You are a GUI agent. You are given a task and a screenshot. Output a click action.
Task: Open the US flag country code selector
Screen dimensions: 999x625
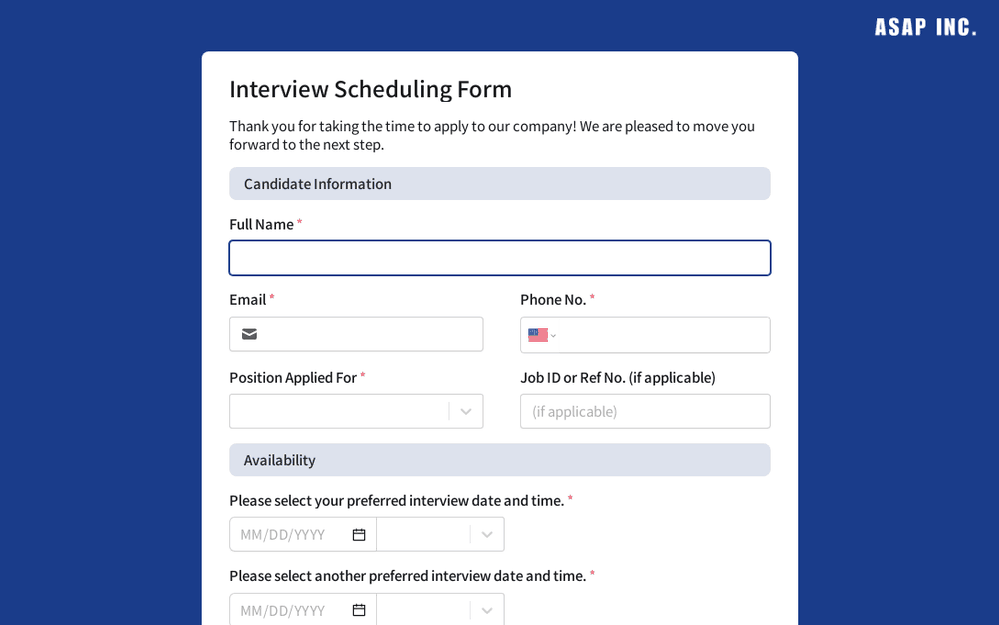(x=541, y=335)
